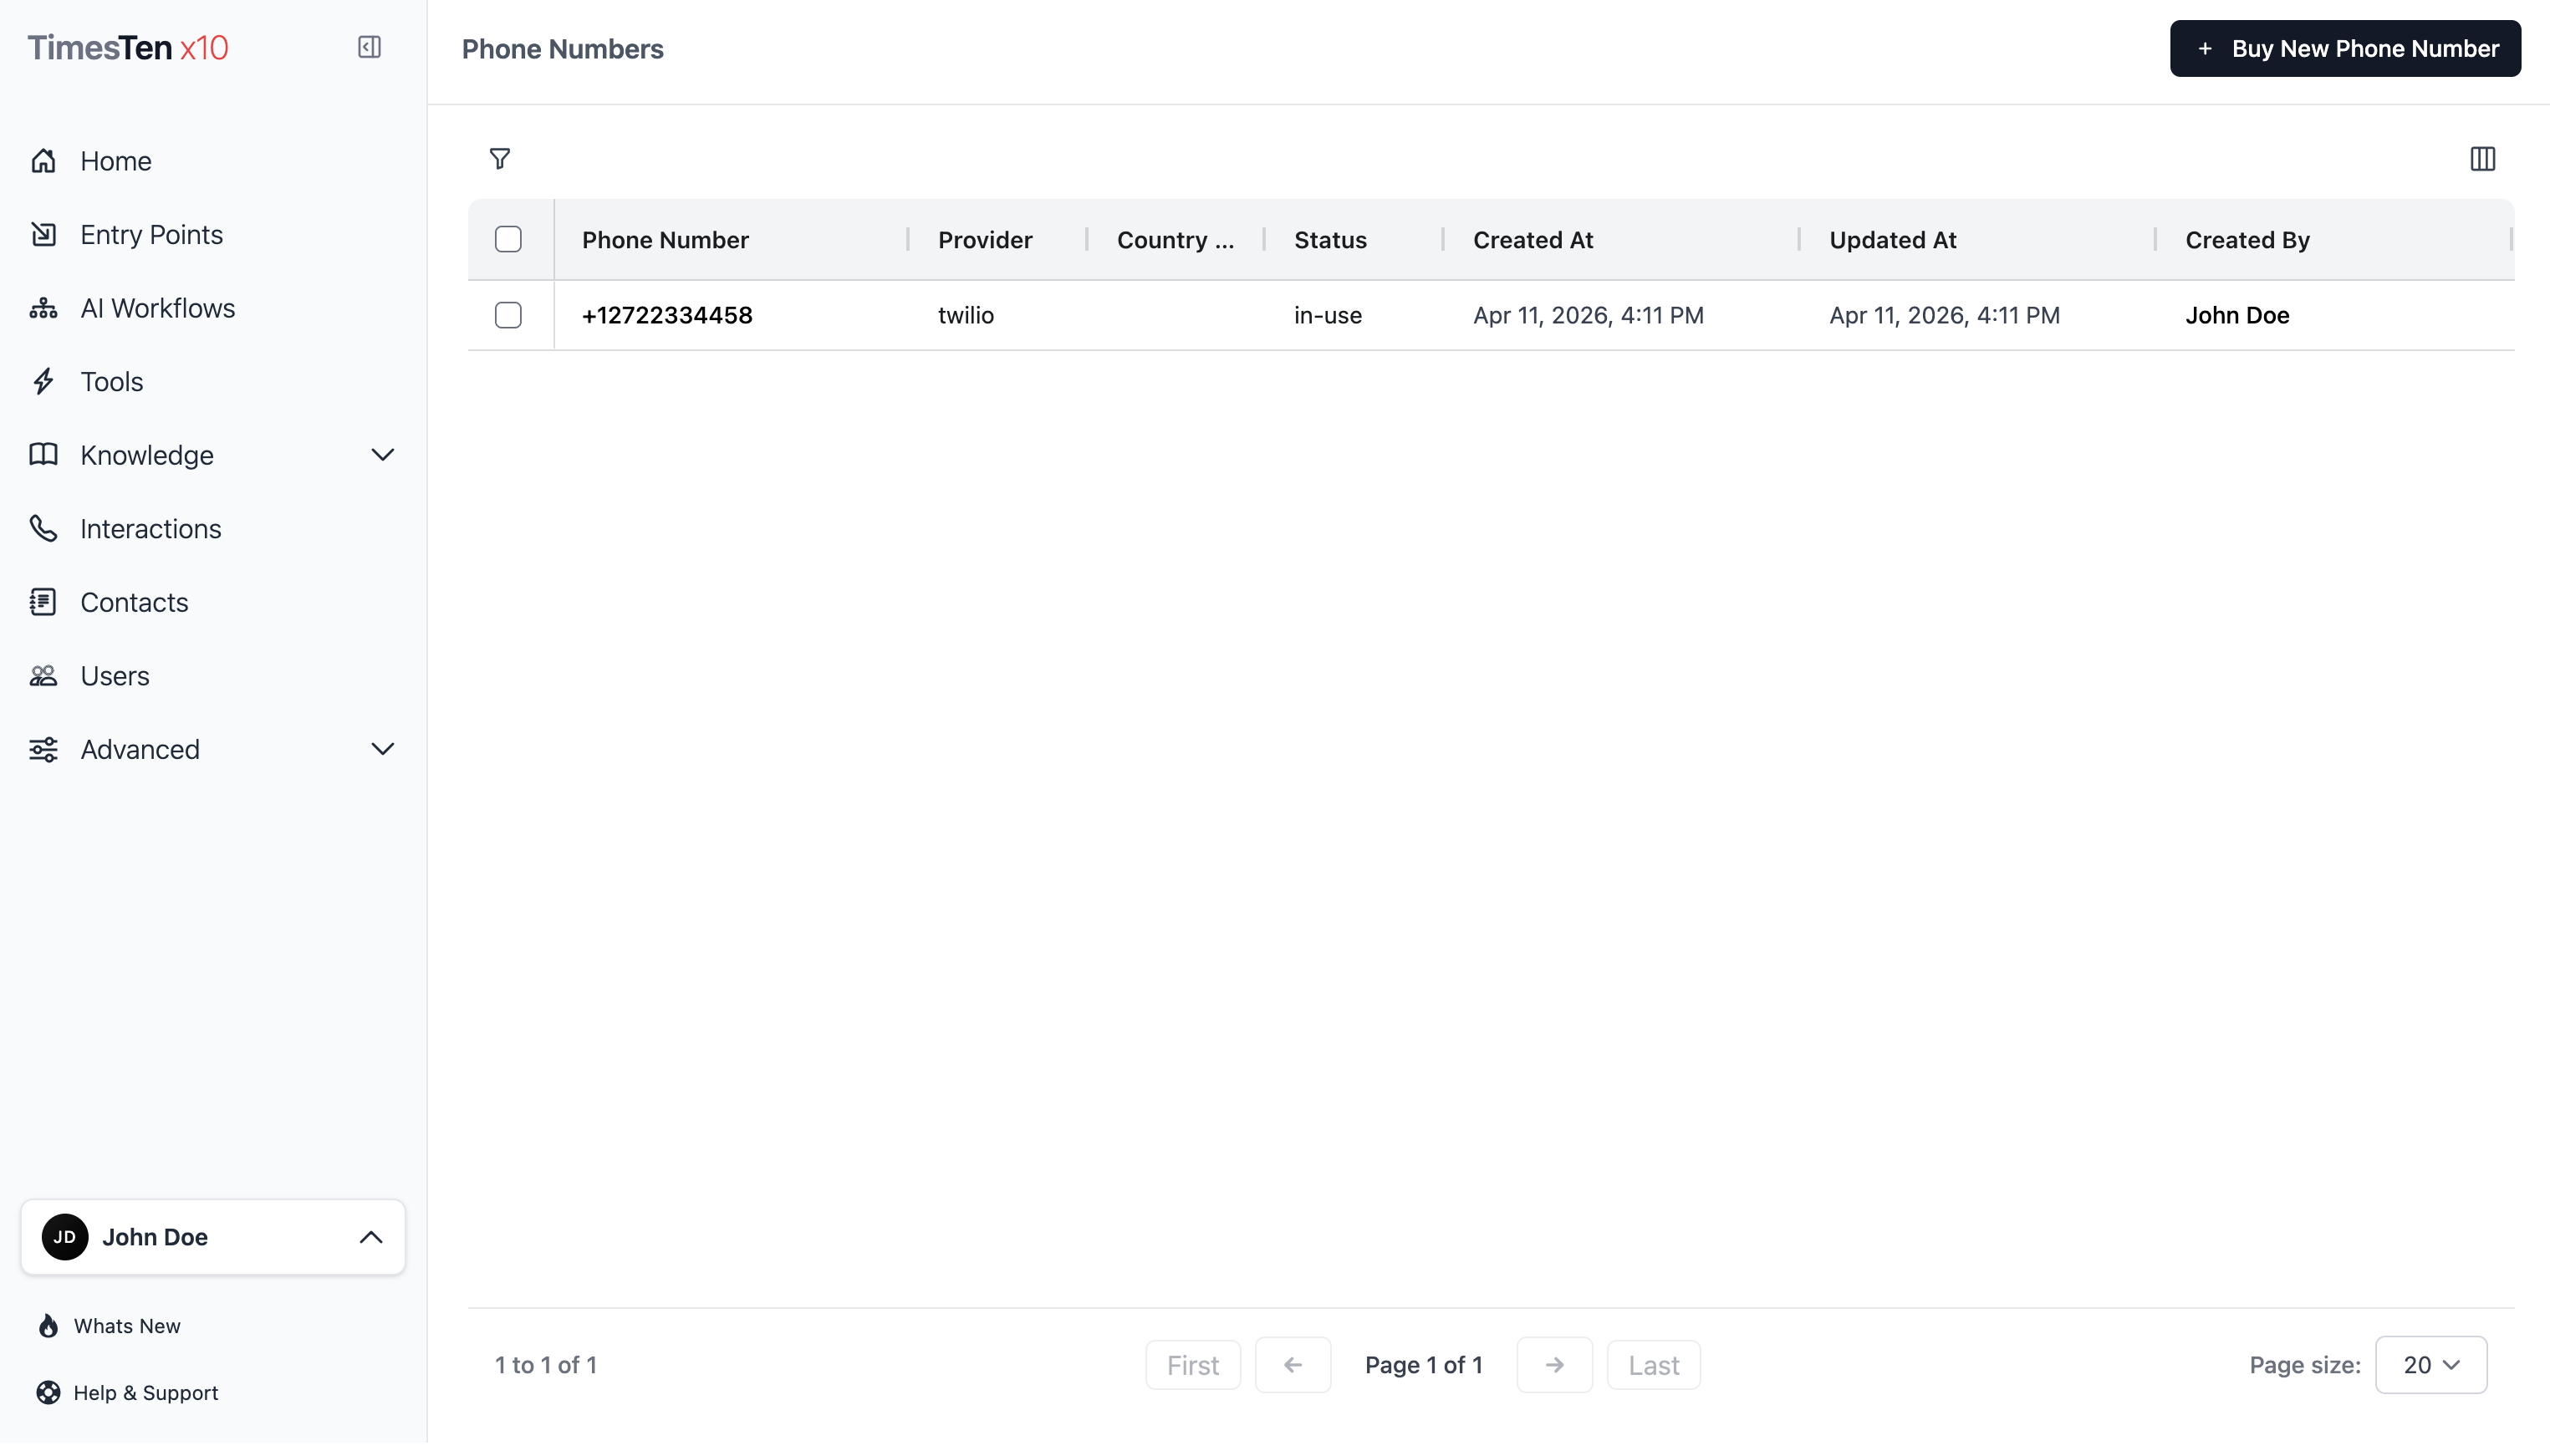The height and width of the screenshot is (1456, 2550).
Task: Click the Knowledge book icon
Action: (x=43, y=455)
